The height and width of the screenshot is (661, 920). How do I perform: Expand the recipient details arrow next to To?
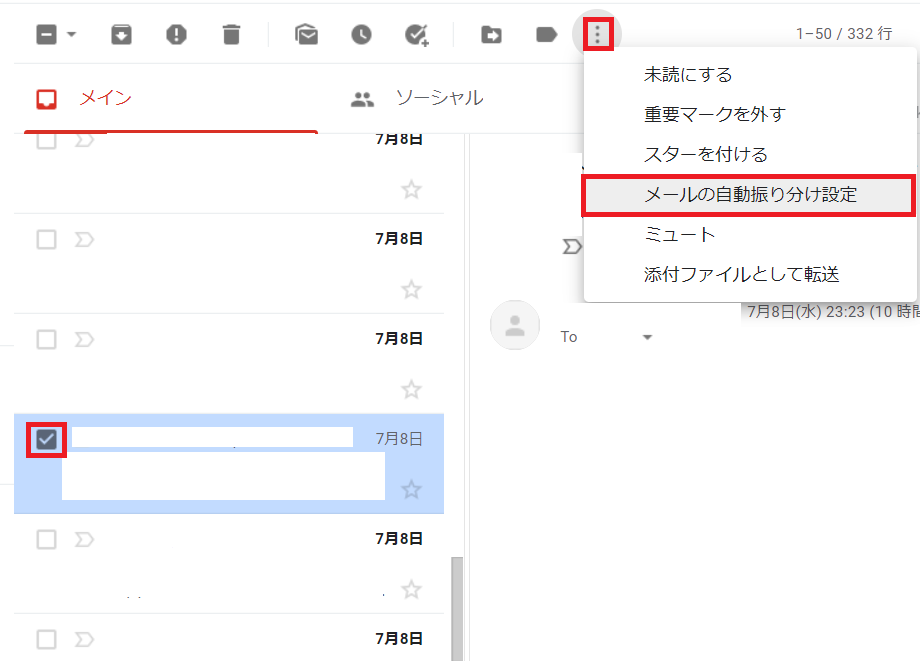click(x=647, y=337)
